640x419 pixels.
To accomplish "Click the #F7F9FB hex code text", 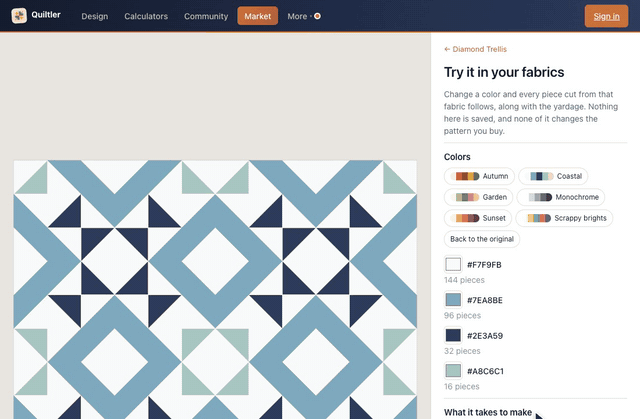I will pyautogui.click(x=484, y=265).
